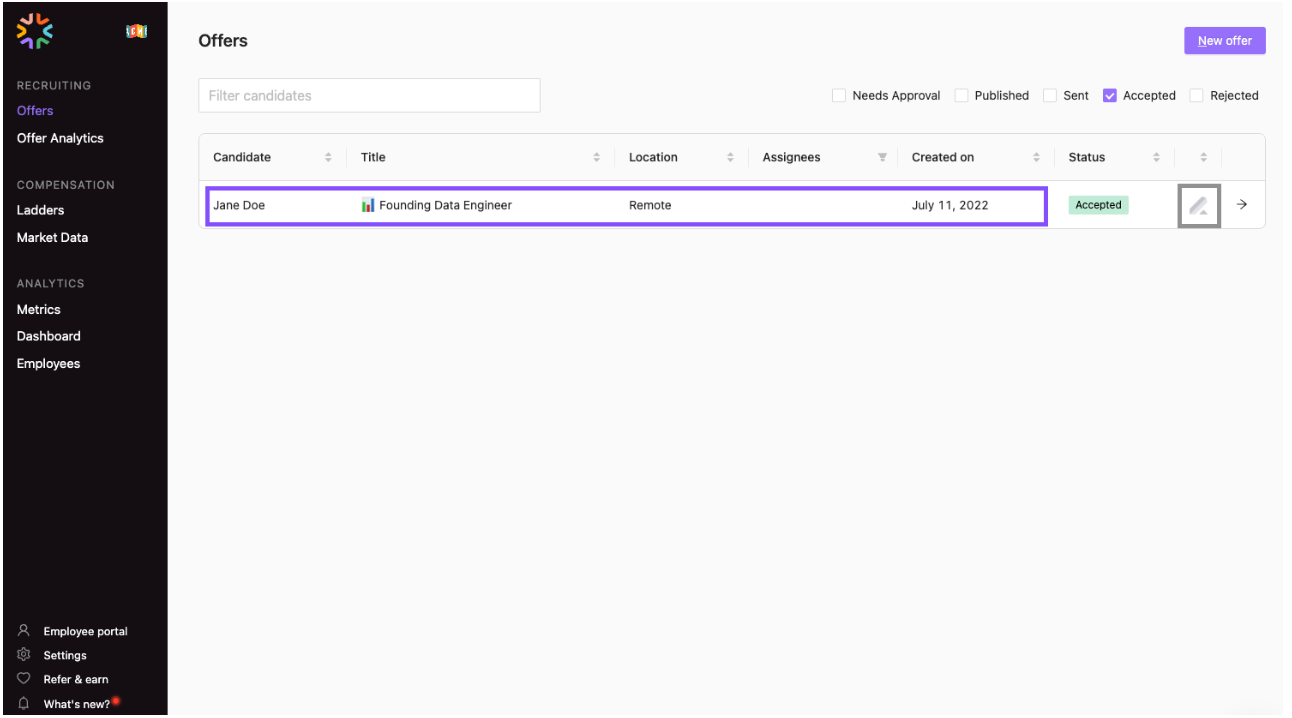
Task: Filter Assignees column with funnel icon
Action: coord(882,157)
